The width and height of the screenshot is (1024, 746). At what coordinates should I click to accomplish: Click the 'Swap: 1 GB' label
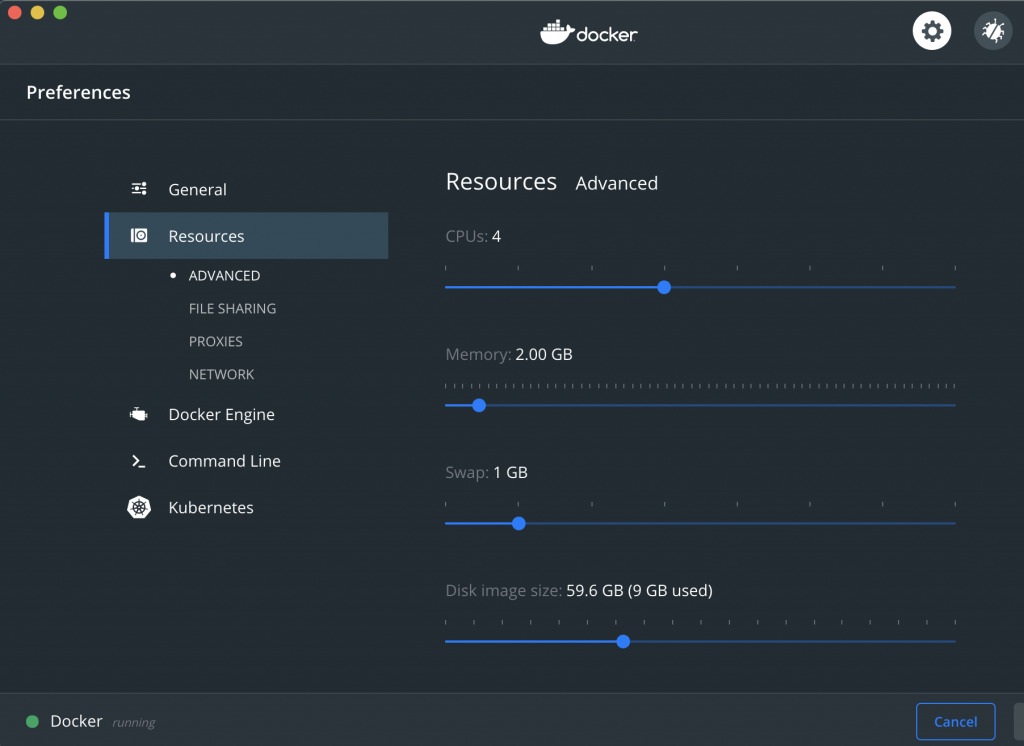pos(487,472)
